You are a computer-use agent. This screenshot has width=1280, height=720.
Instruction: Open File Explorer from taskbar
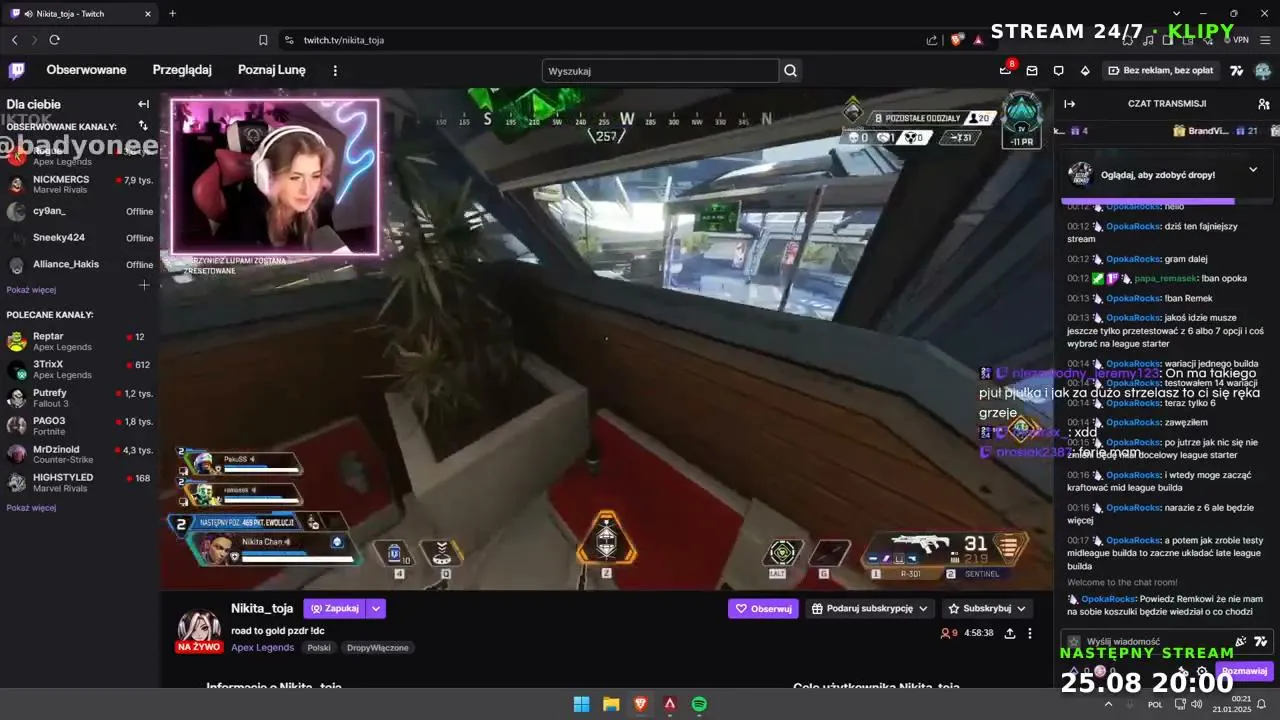pyautogui.click(x=610, y=704)
